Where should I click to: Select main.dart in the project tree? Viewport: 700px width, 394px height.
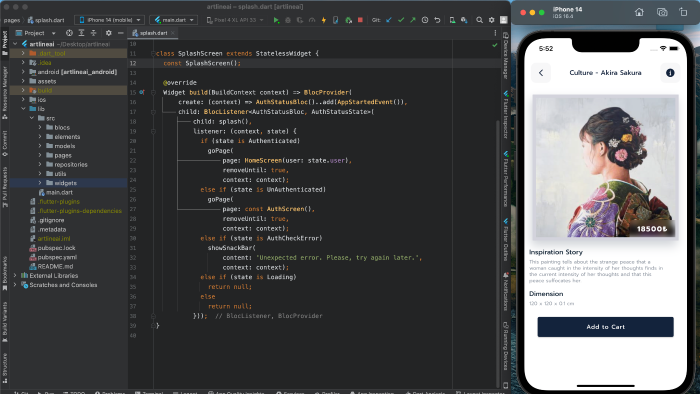tap(59, 192)
